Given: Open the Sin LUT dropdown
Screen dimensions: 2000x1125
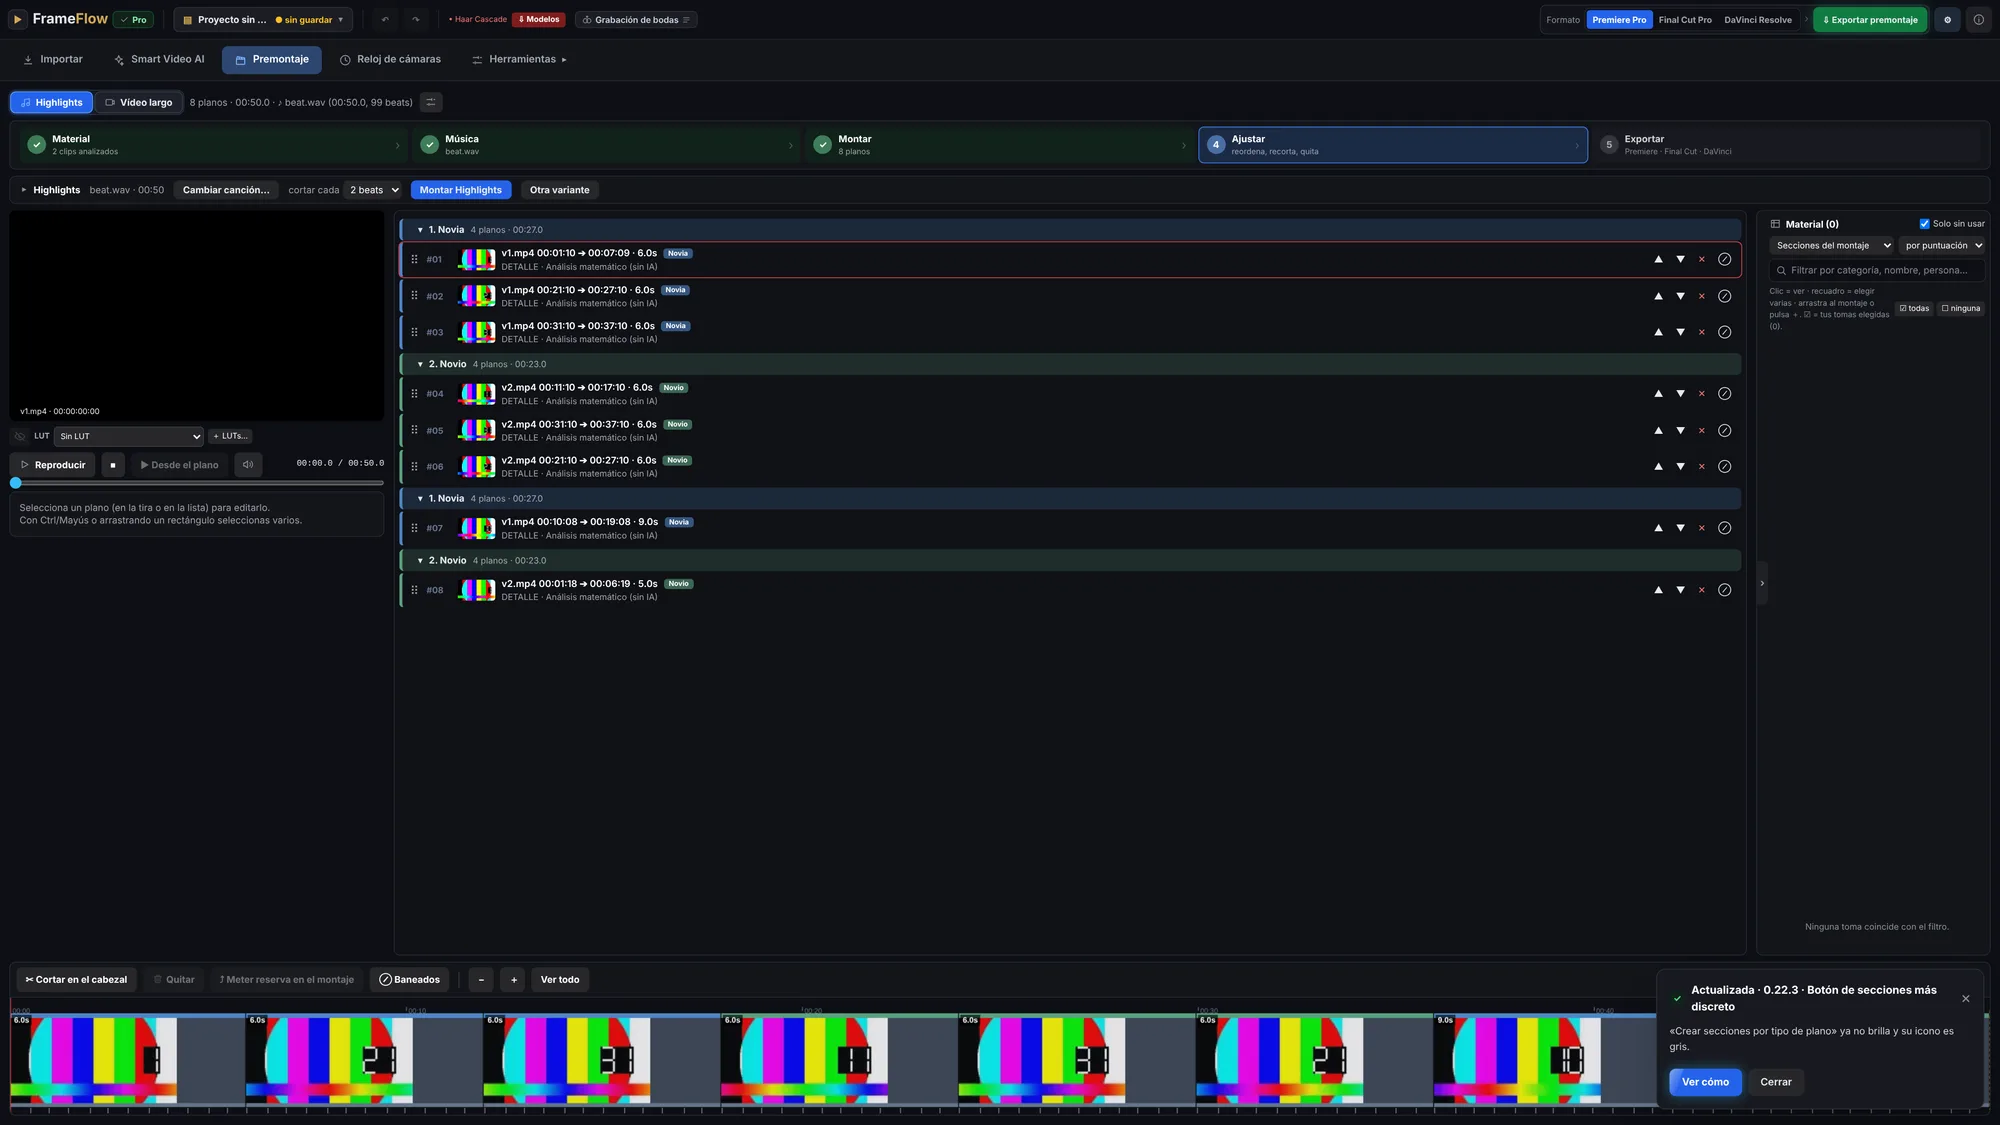Looking at the screenshot, I should pos(129,436).
